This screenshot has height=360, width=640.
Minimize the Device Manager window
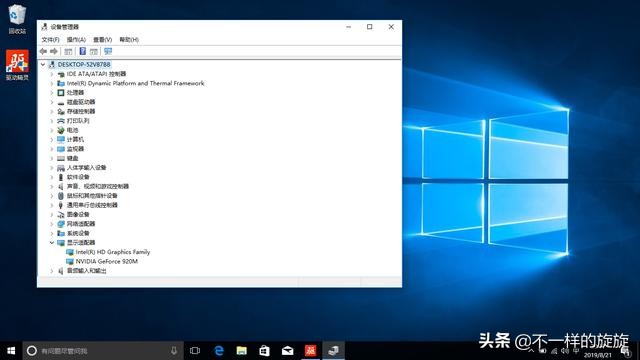(348, 27)
